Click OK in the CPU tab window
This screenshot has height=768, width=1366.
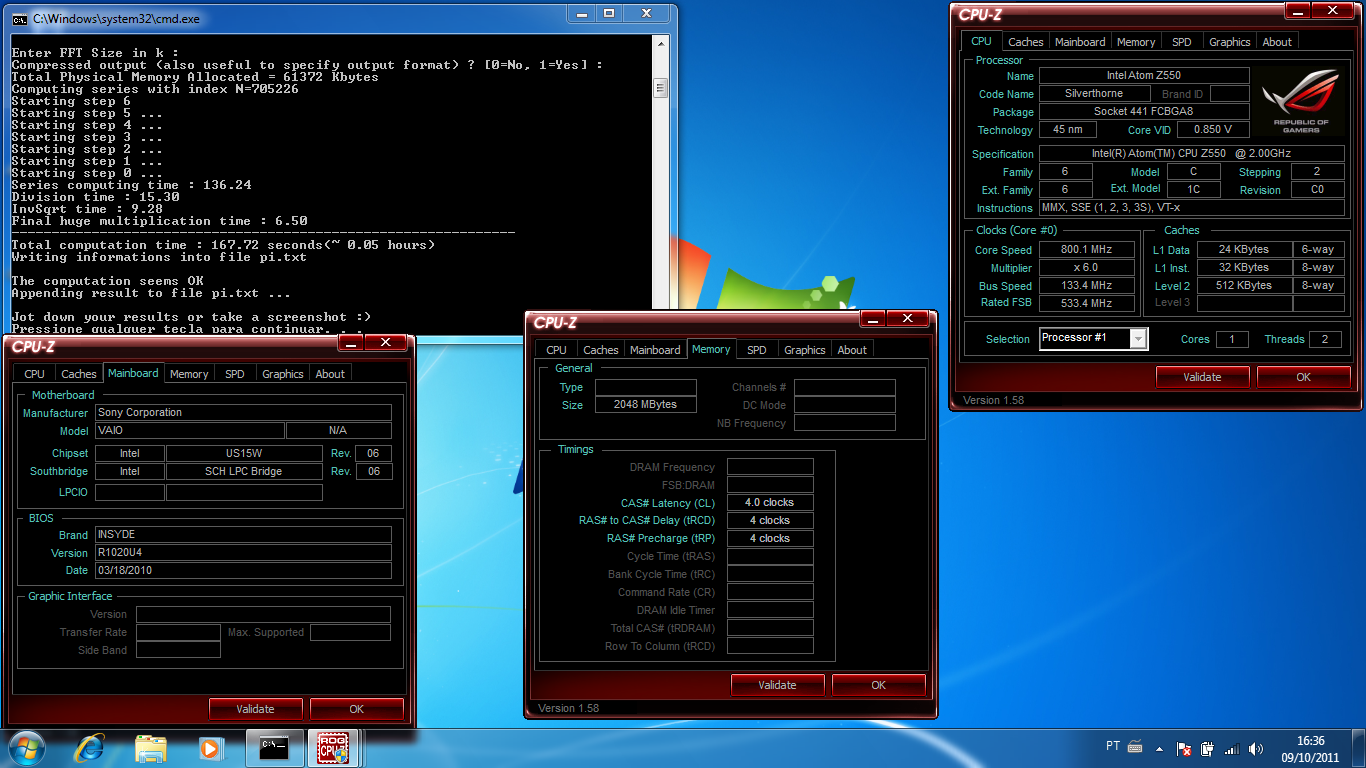click(x=1303, y=377)
